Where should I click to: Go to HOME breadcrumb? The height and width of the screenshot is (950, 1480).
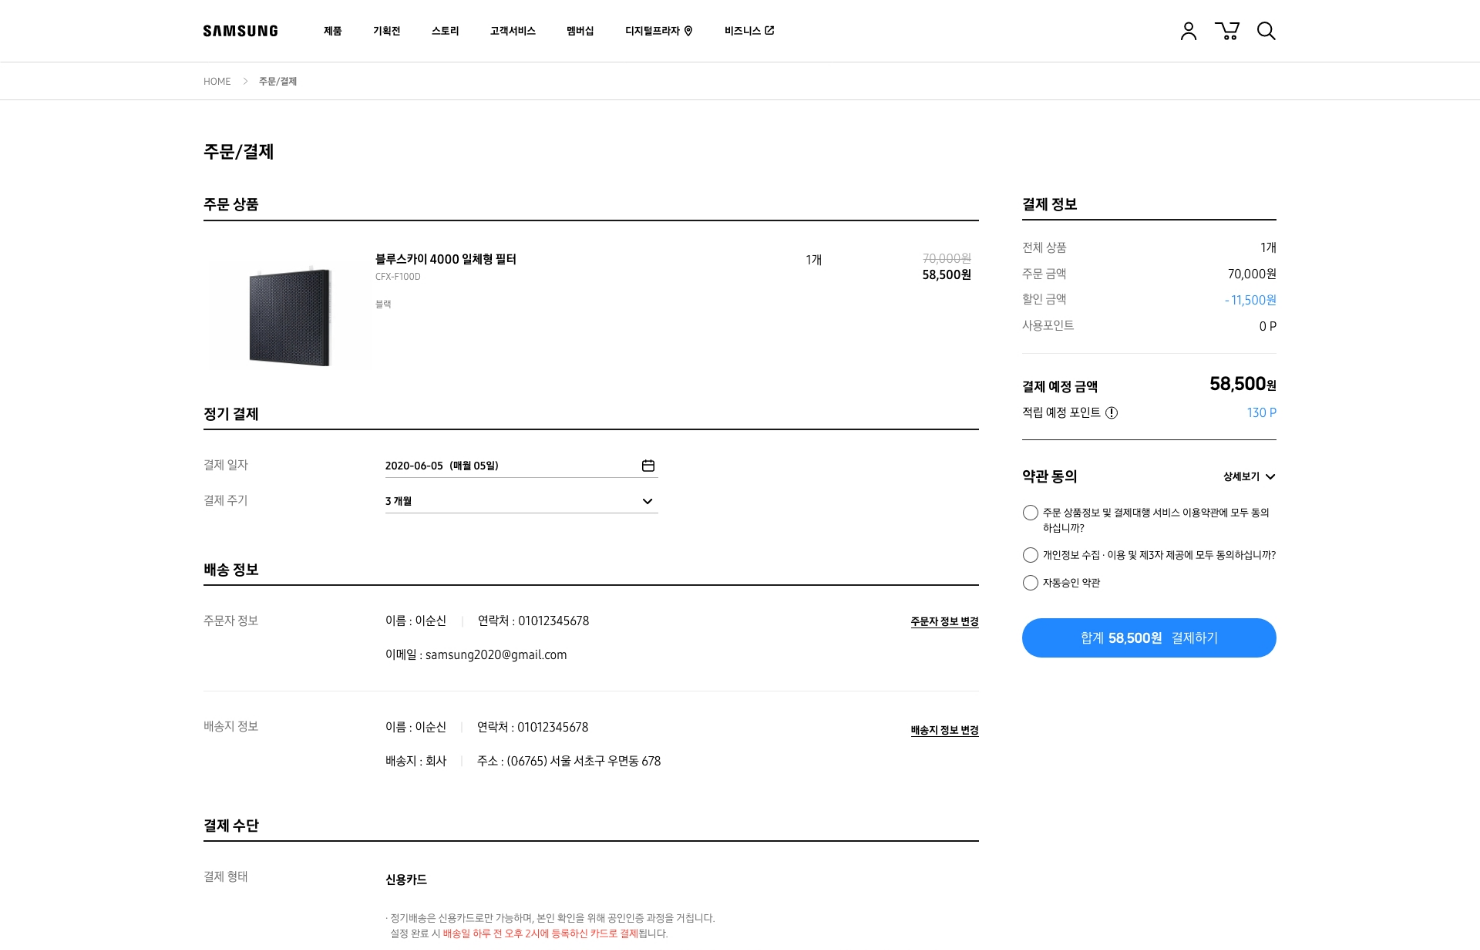coord(217,82)
